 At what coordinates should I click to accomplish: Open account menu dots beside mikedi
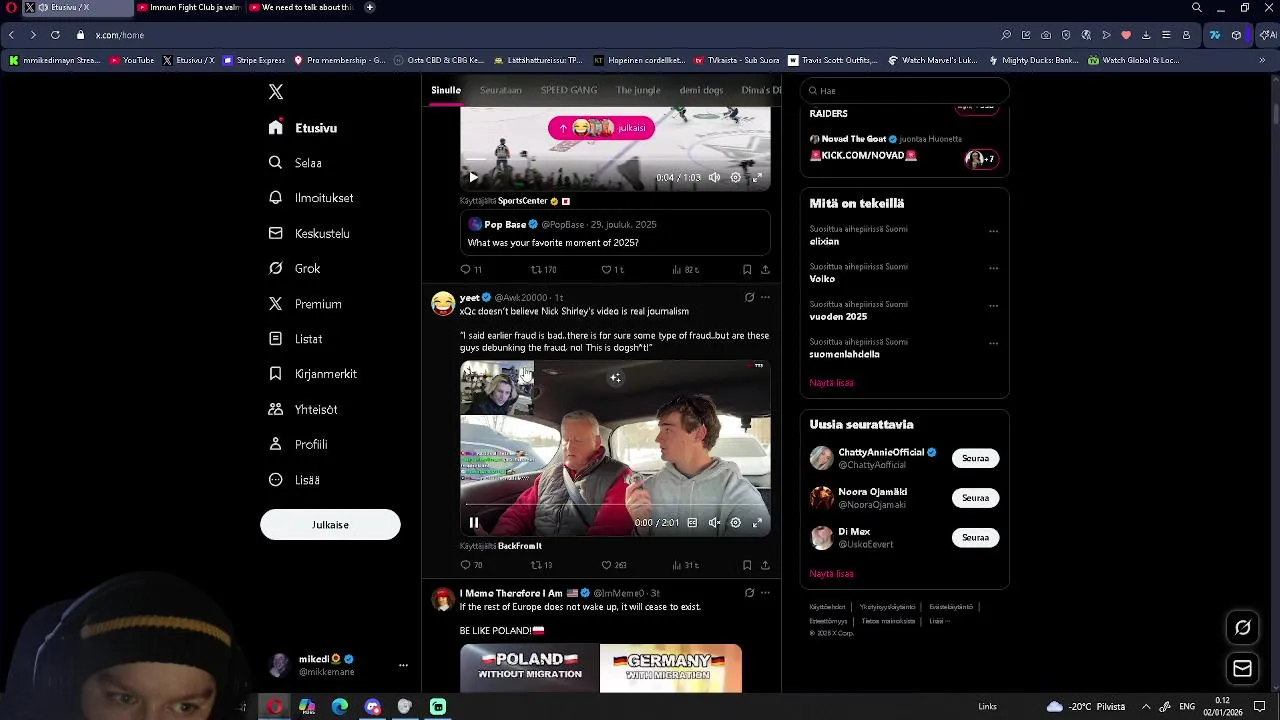click(403, 665)
